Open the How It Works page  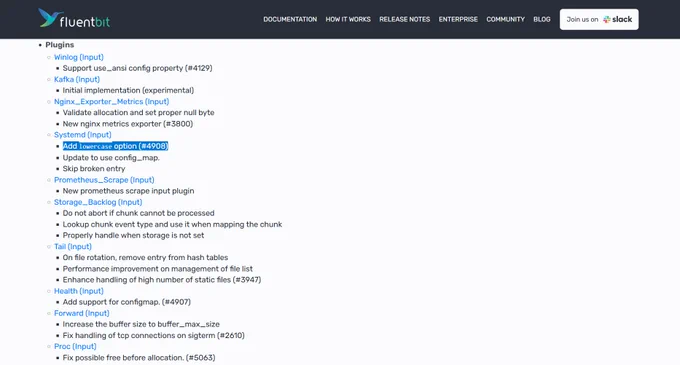point(348,20)
